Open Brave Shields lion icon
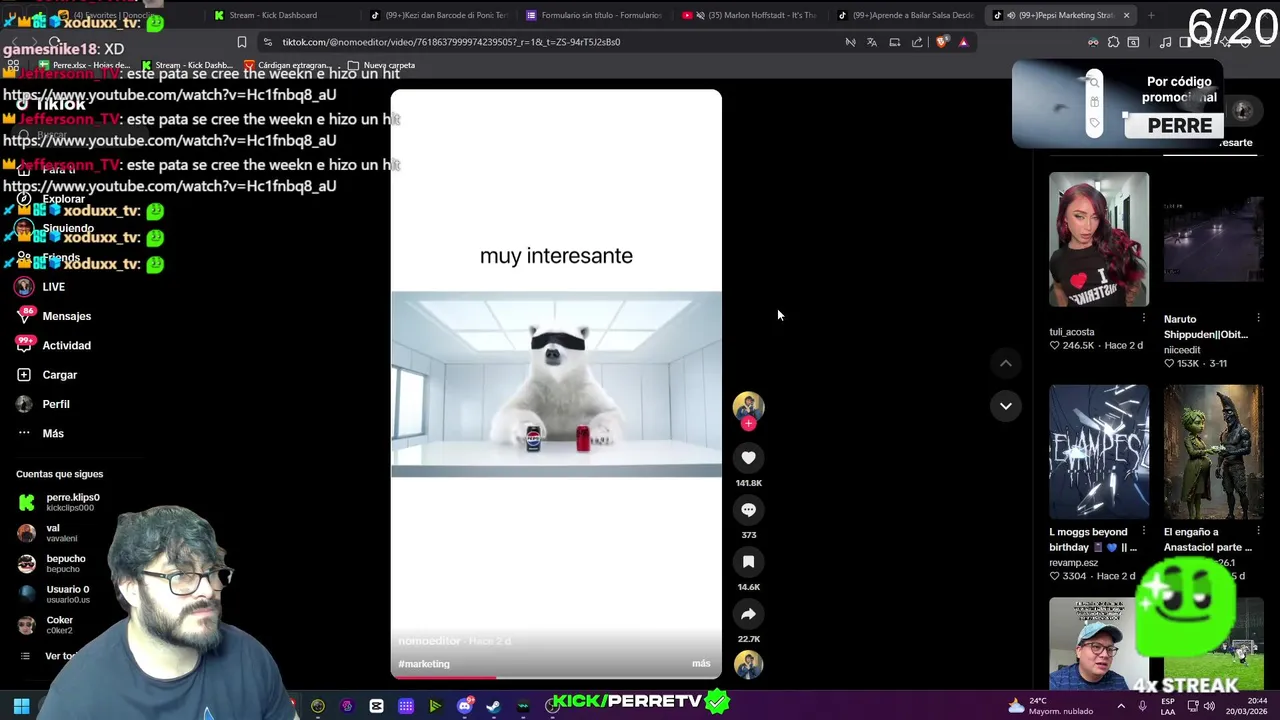 942,42
